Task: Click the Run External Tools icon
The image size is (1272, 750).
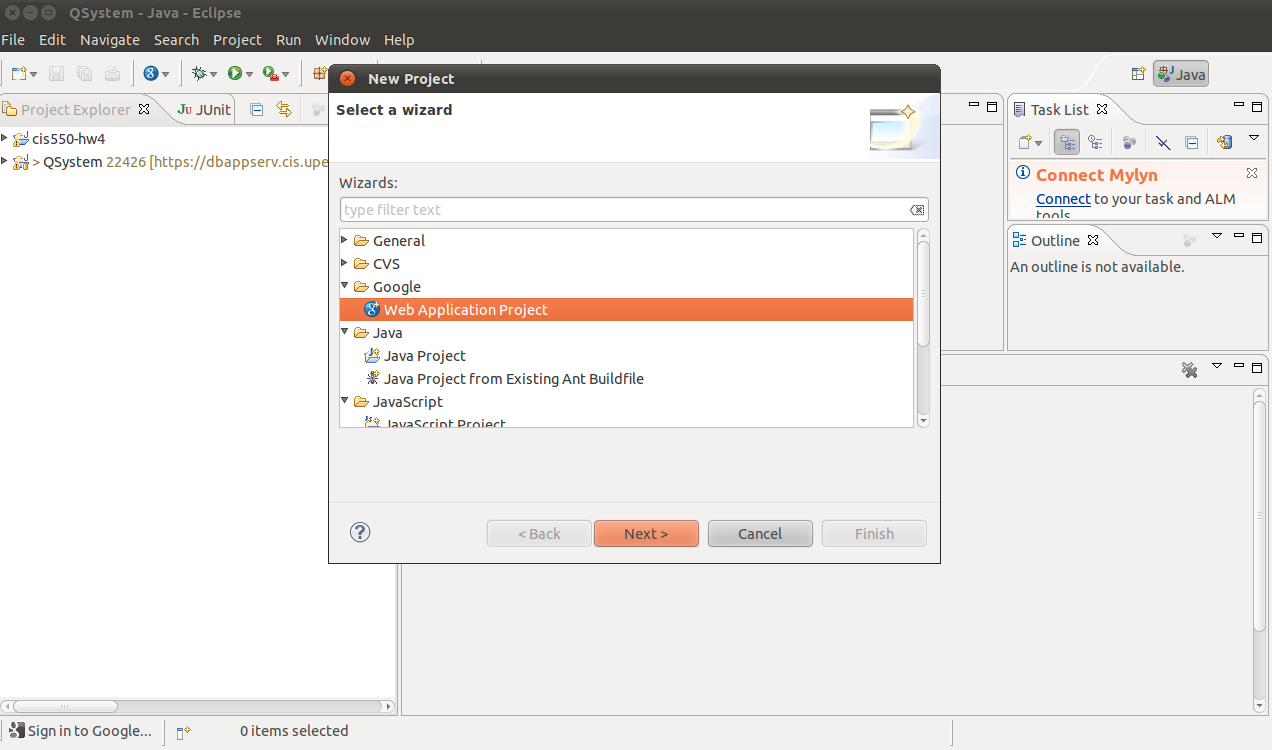Action: tap(270, 73)
